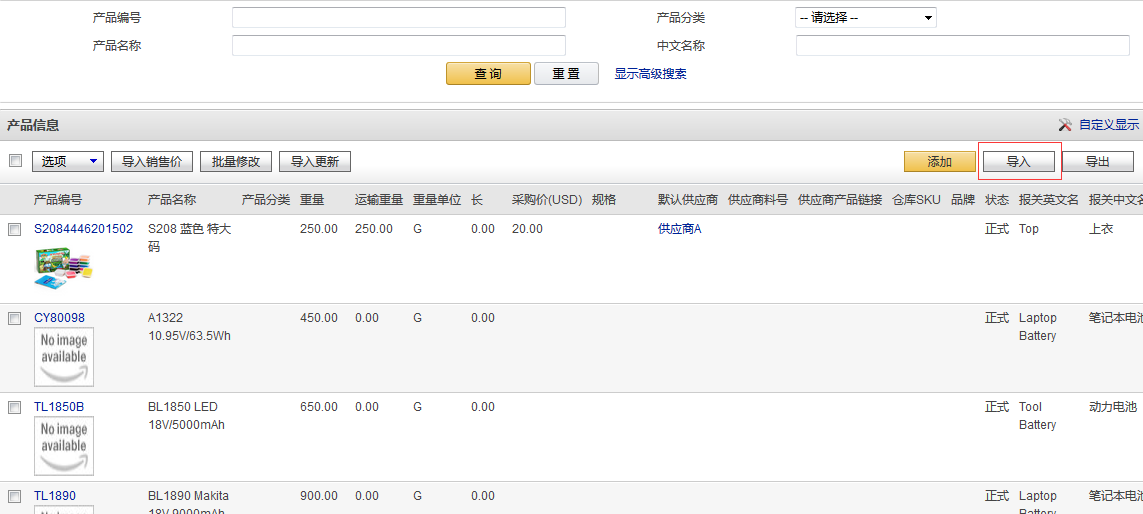Select the name cell BL1850 LED 18V/5000mAh

187,416
